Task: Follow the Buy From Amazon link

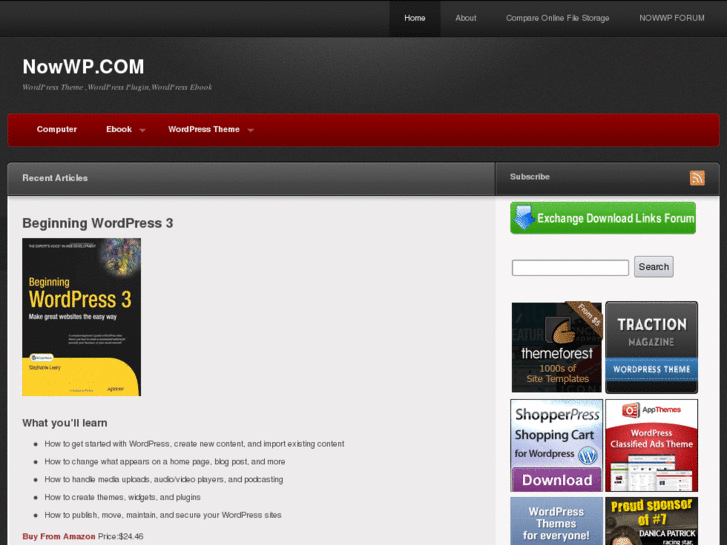Action: (59, 536)
